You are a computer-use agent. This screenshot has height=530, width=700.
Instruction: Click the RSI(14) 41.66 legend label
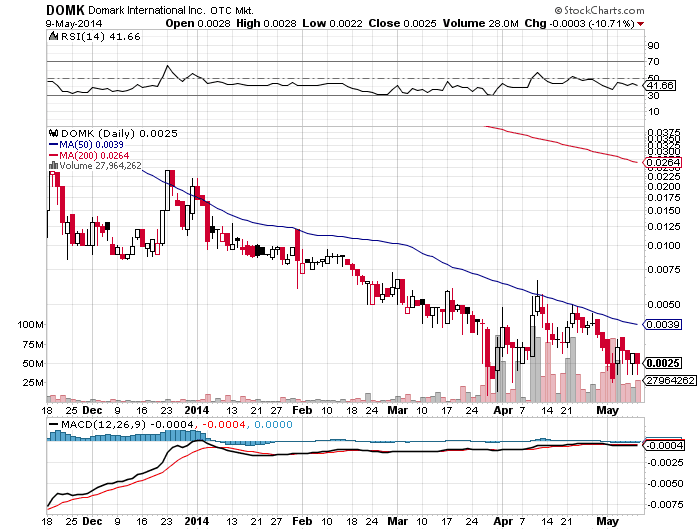[100, 37]
